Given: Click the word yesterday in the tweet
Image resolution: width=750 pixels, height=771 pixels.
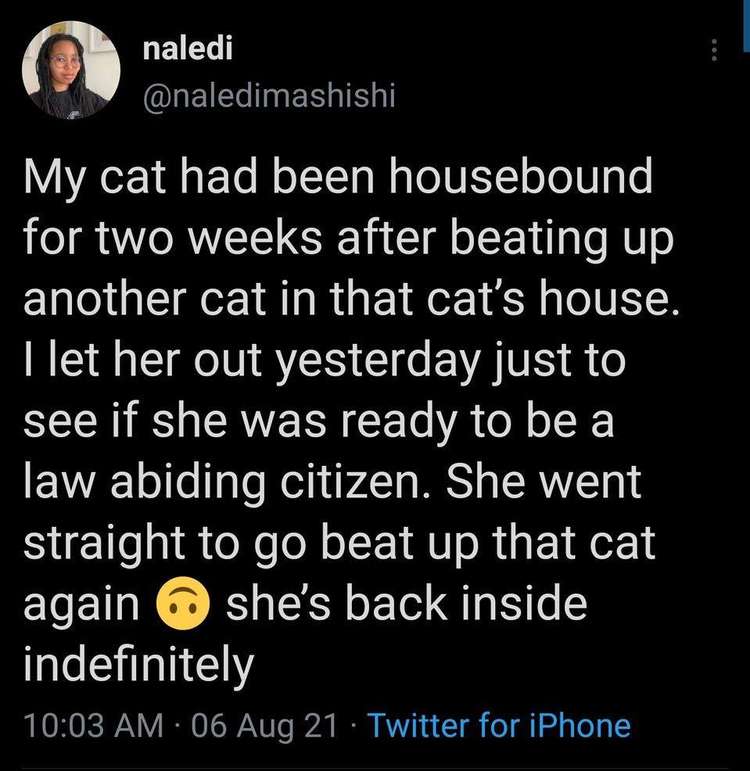Looking at the screenshot, I should (x=377, y=360).
